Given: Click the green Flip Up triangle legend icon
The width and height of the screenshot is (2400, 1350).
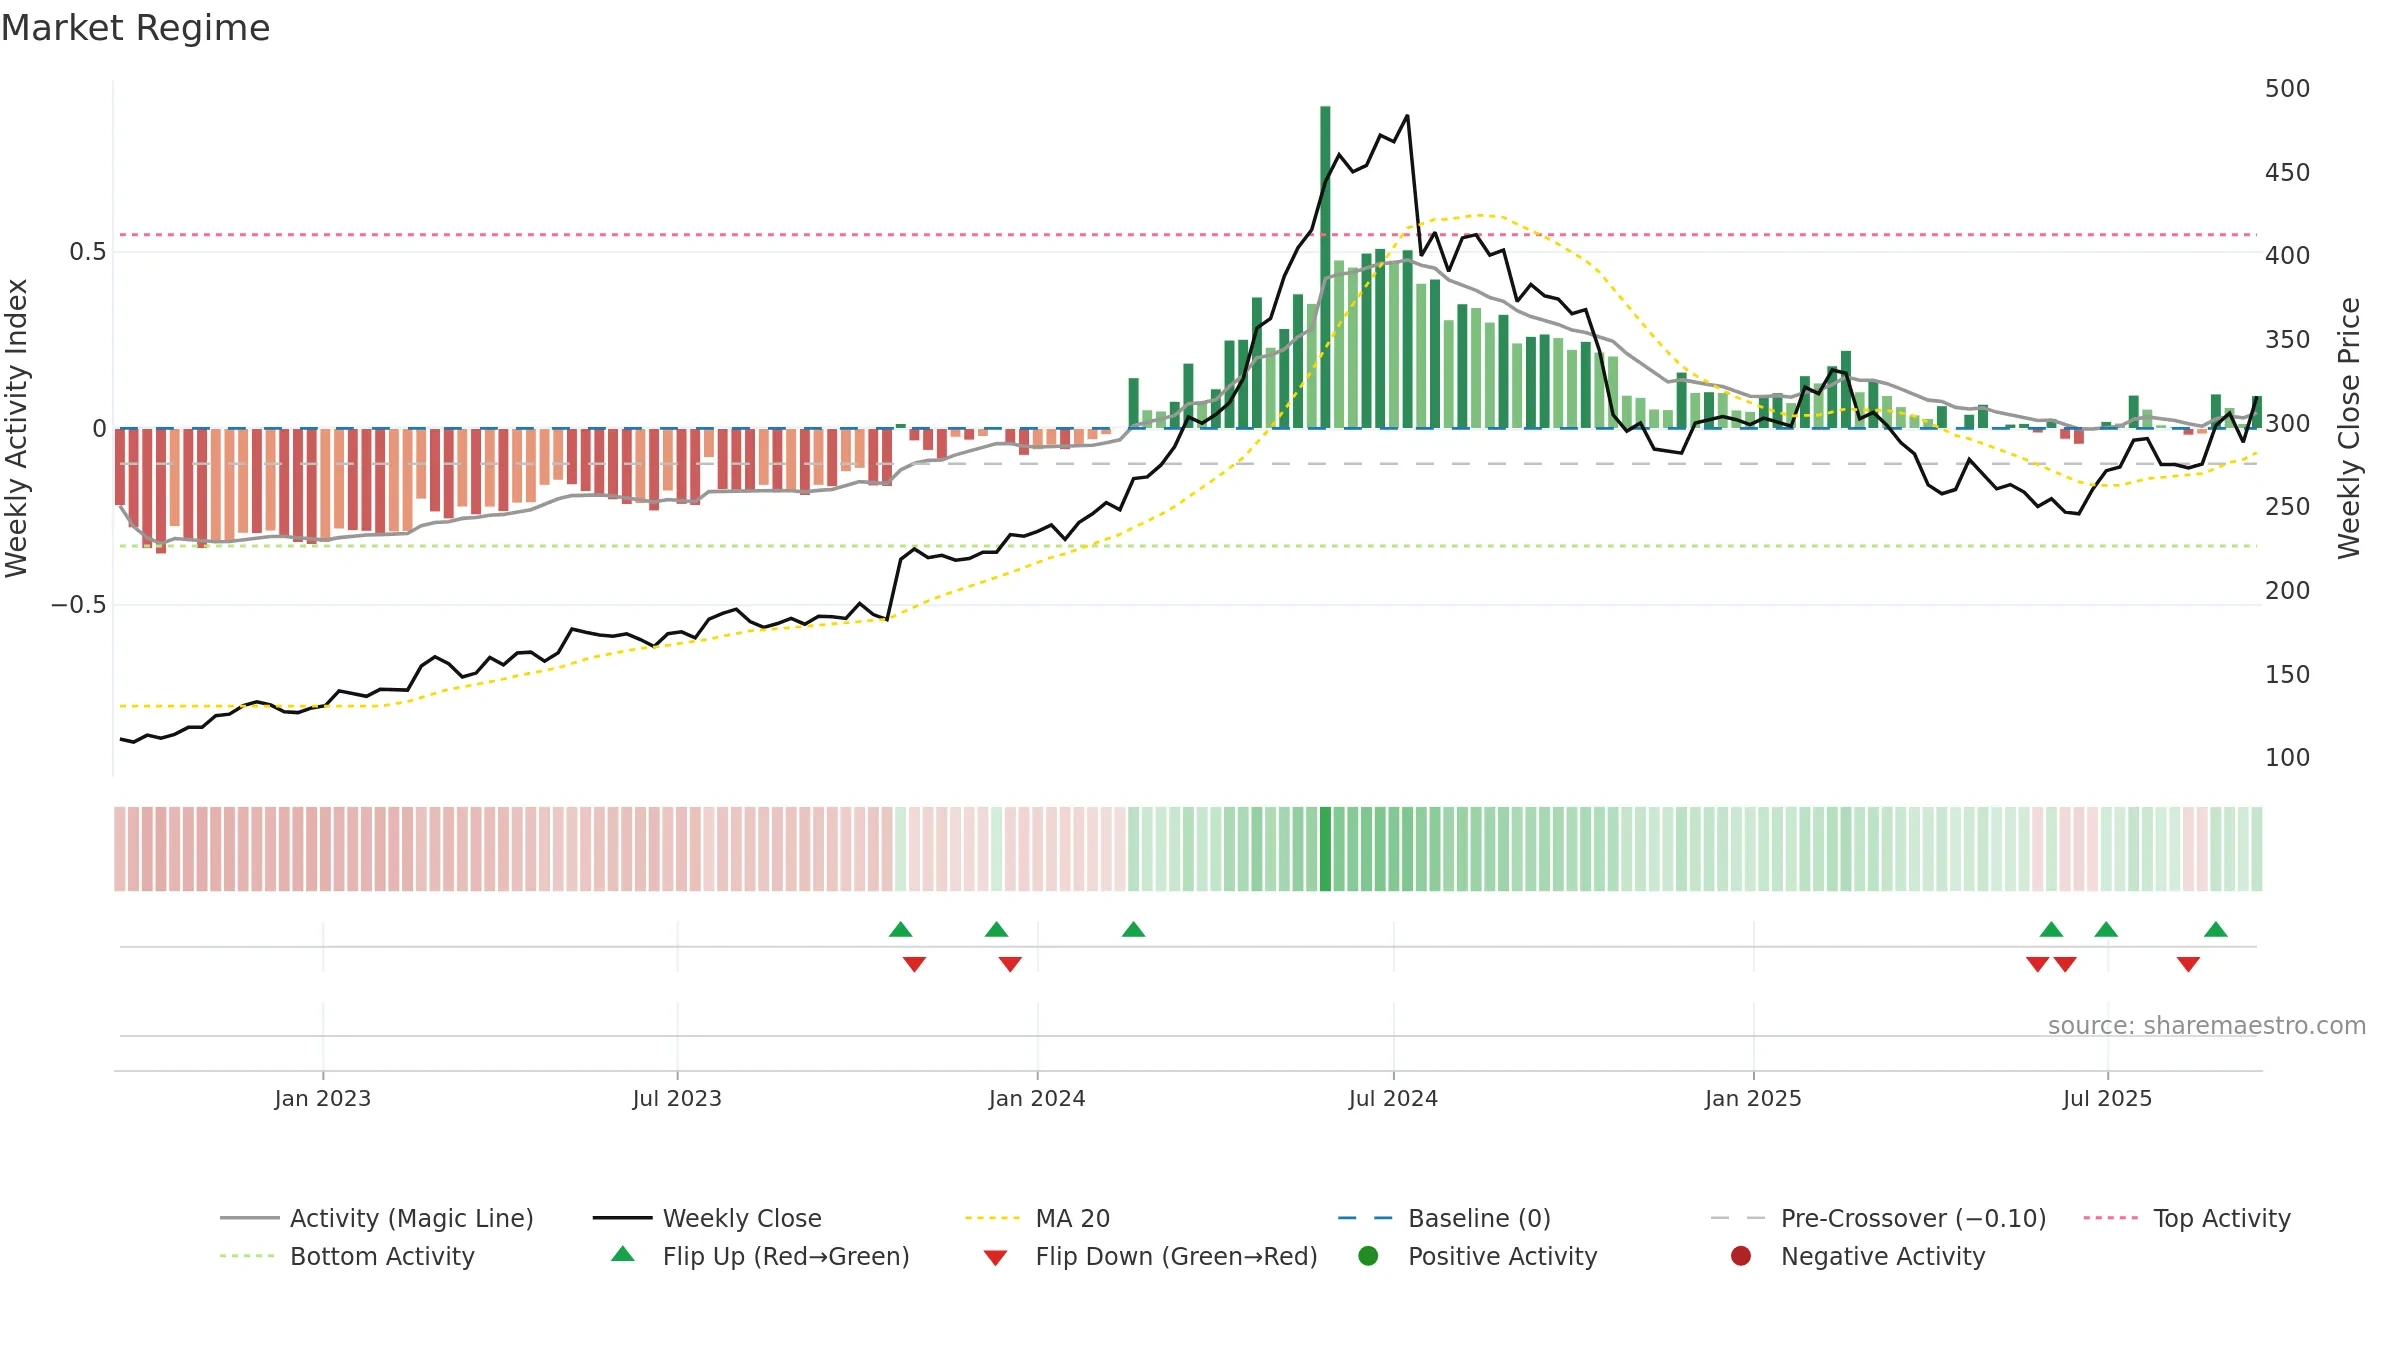Looking at the screenshot, I should [x=623, y=1254].
